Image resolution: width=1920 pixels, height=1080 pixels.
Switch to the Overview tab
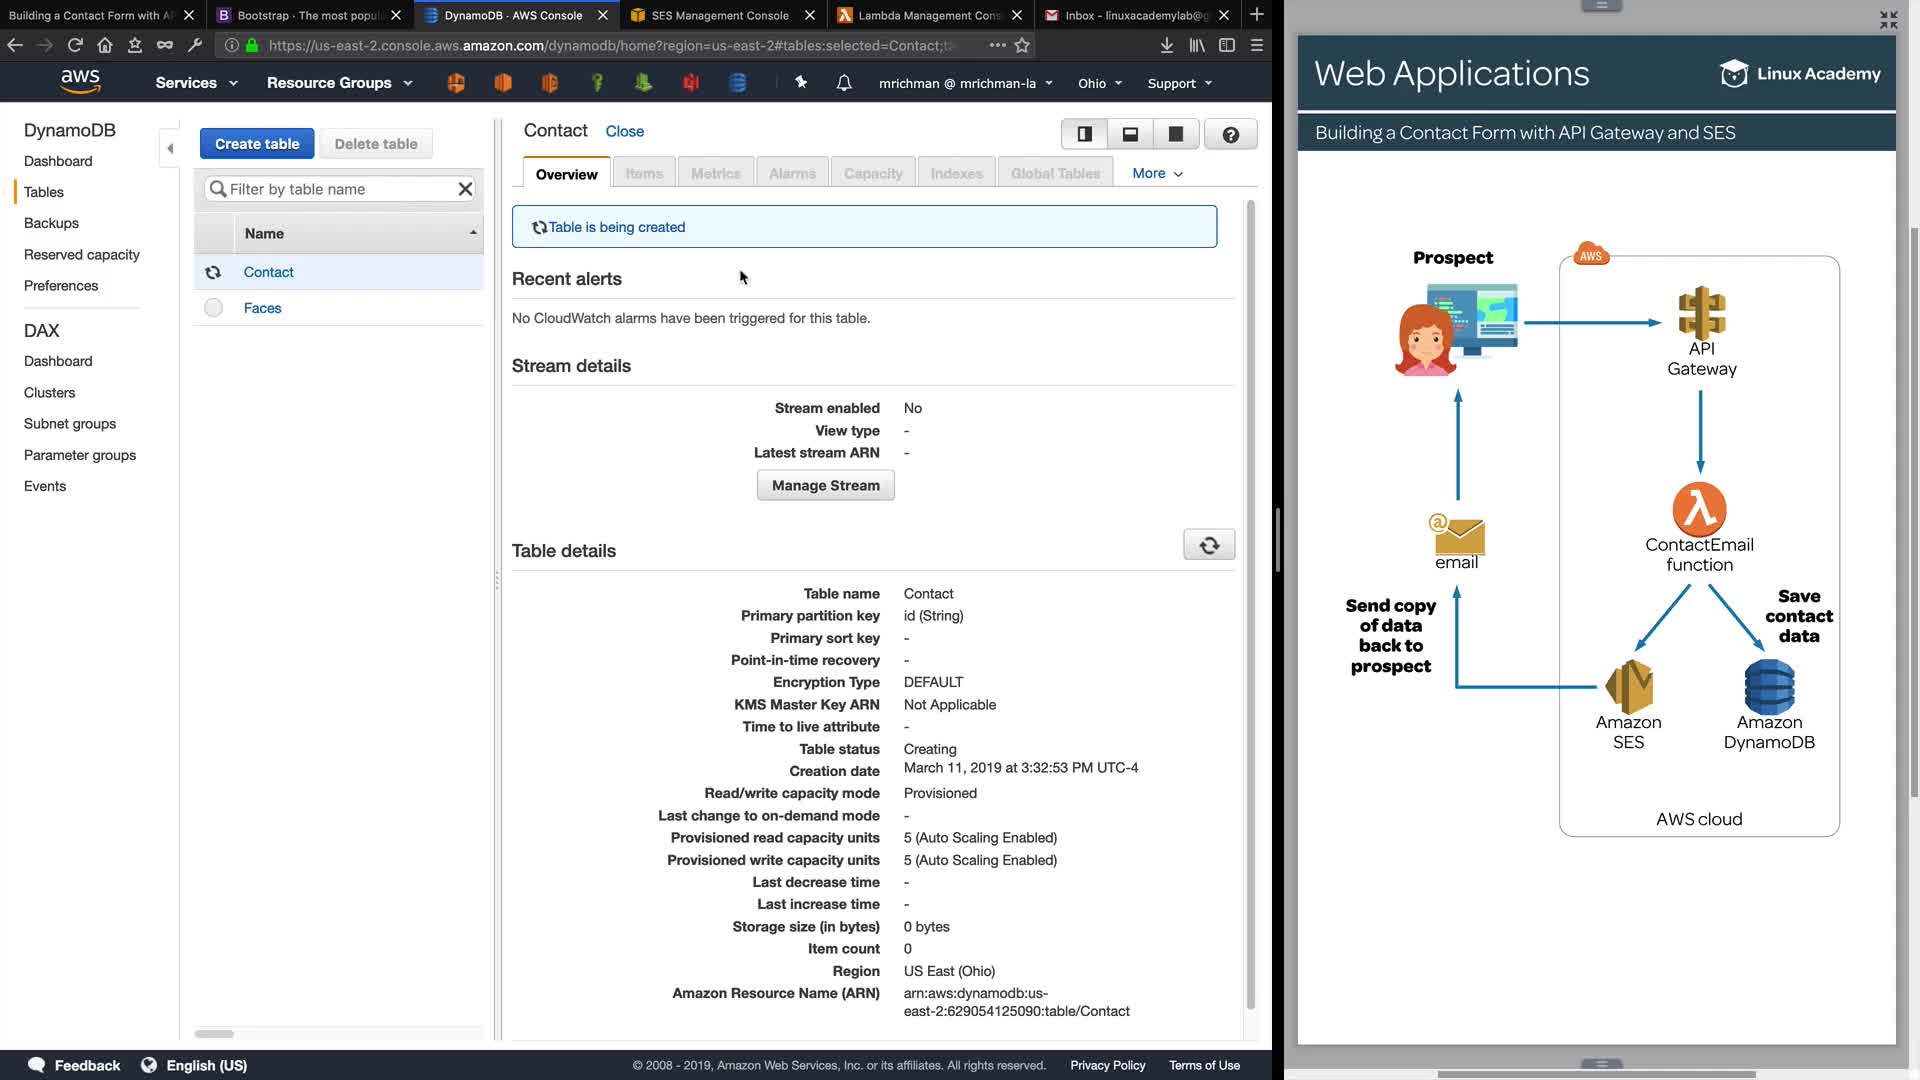click(x=566, y=174)
